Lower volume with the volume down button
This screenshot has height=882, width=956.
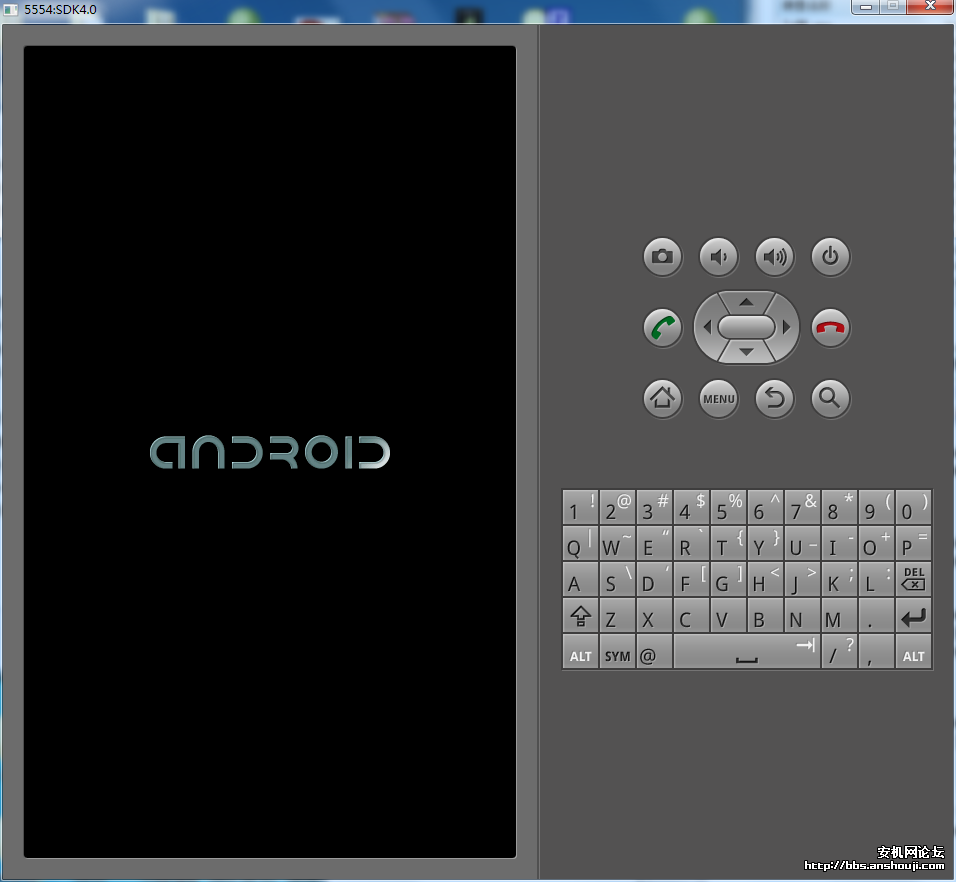pos(719,257)
